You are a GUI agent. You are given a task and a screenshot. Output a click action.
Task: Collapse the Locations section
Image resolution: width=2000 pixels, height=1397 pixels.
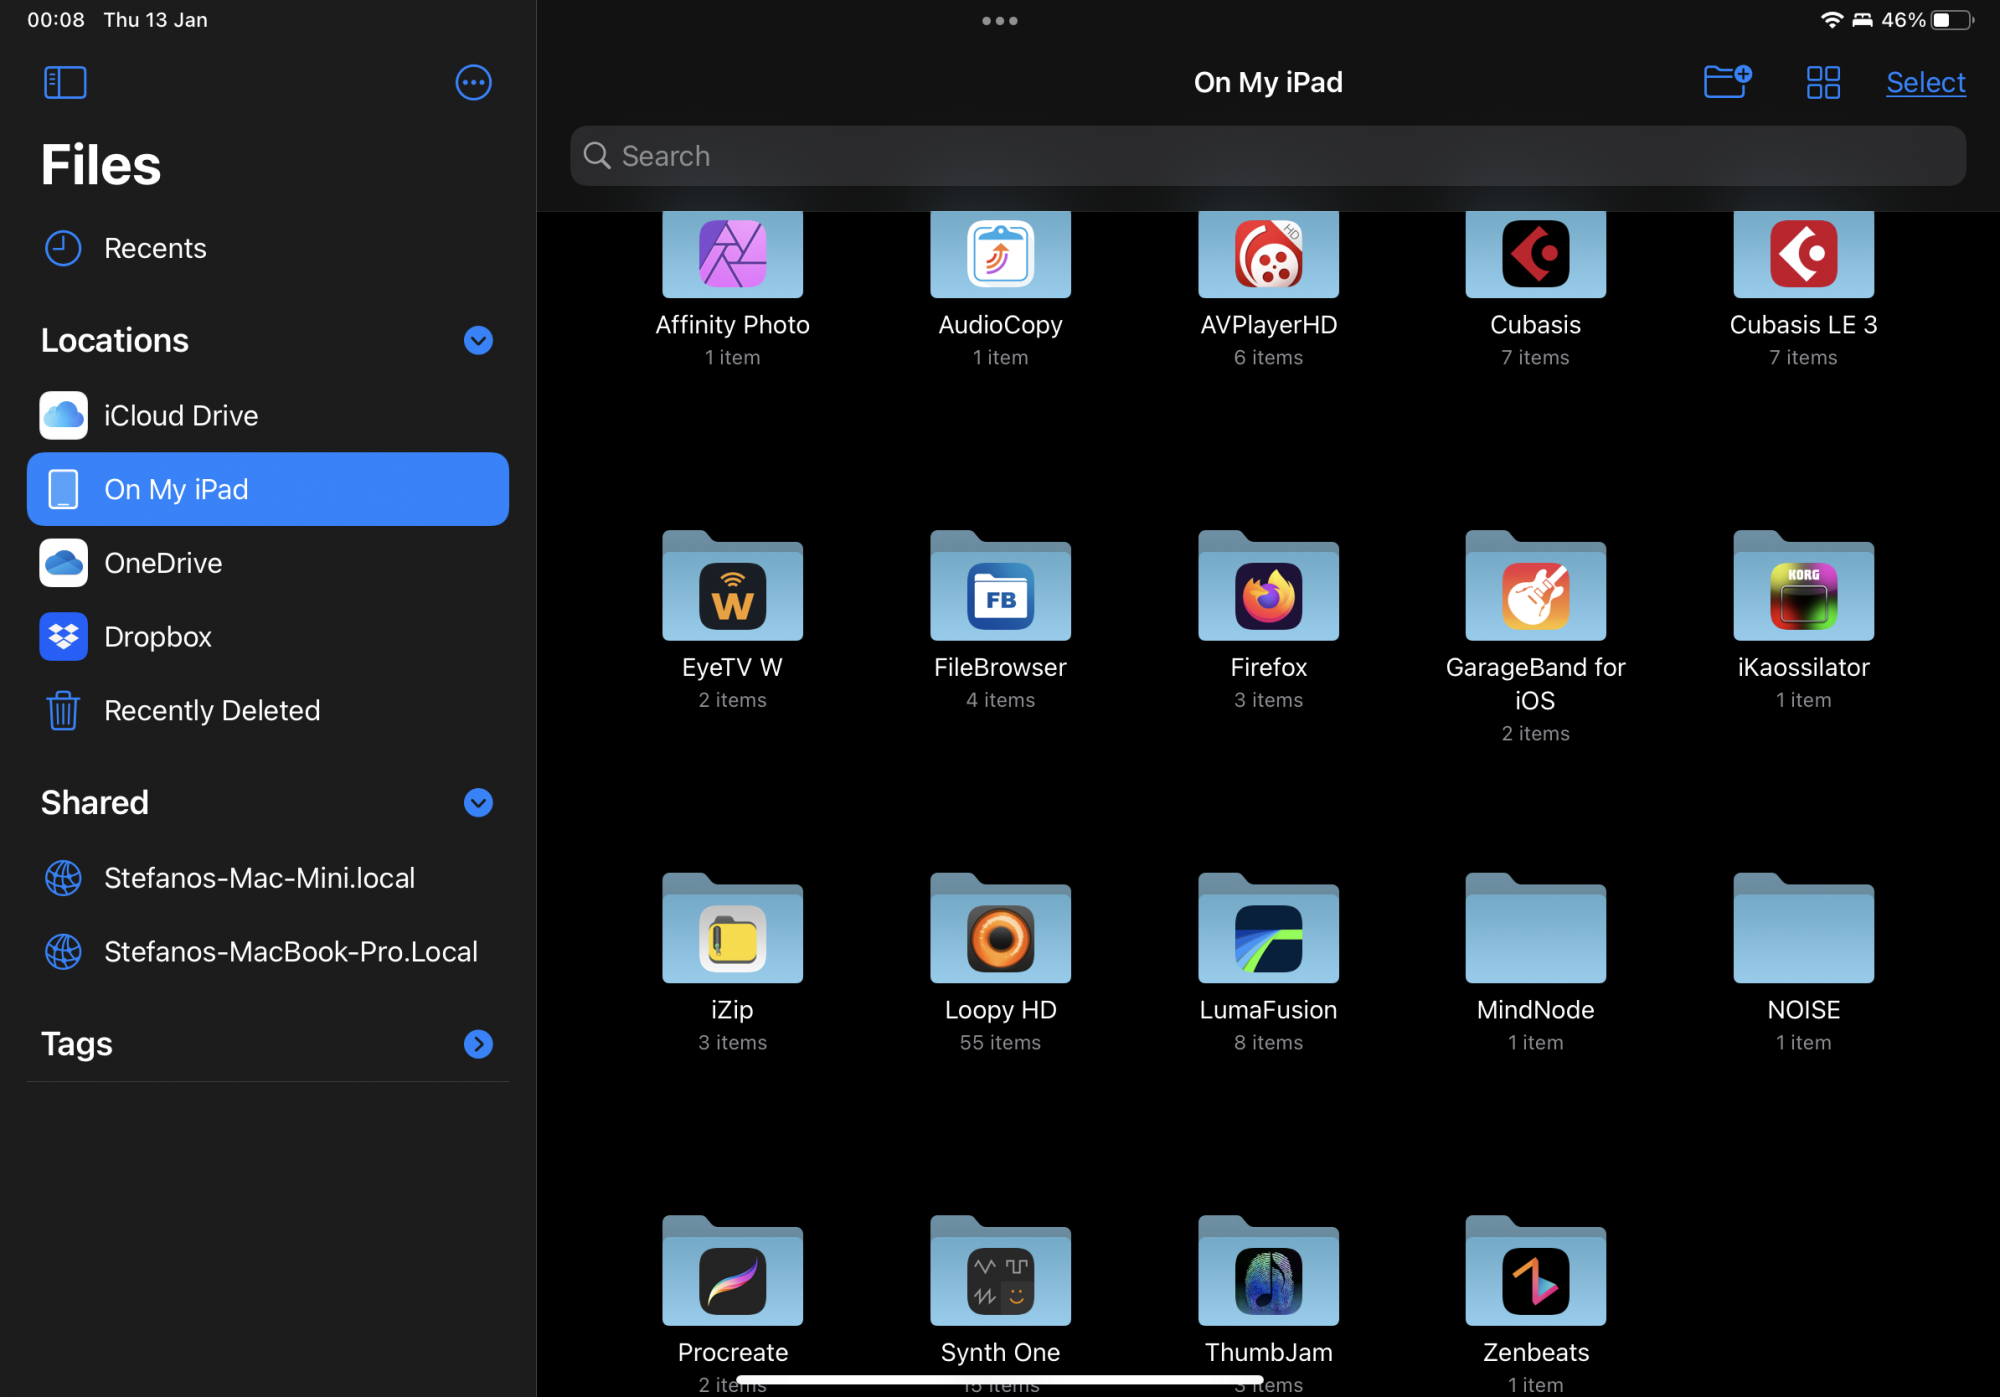click(x=478, y=341)
